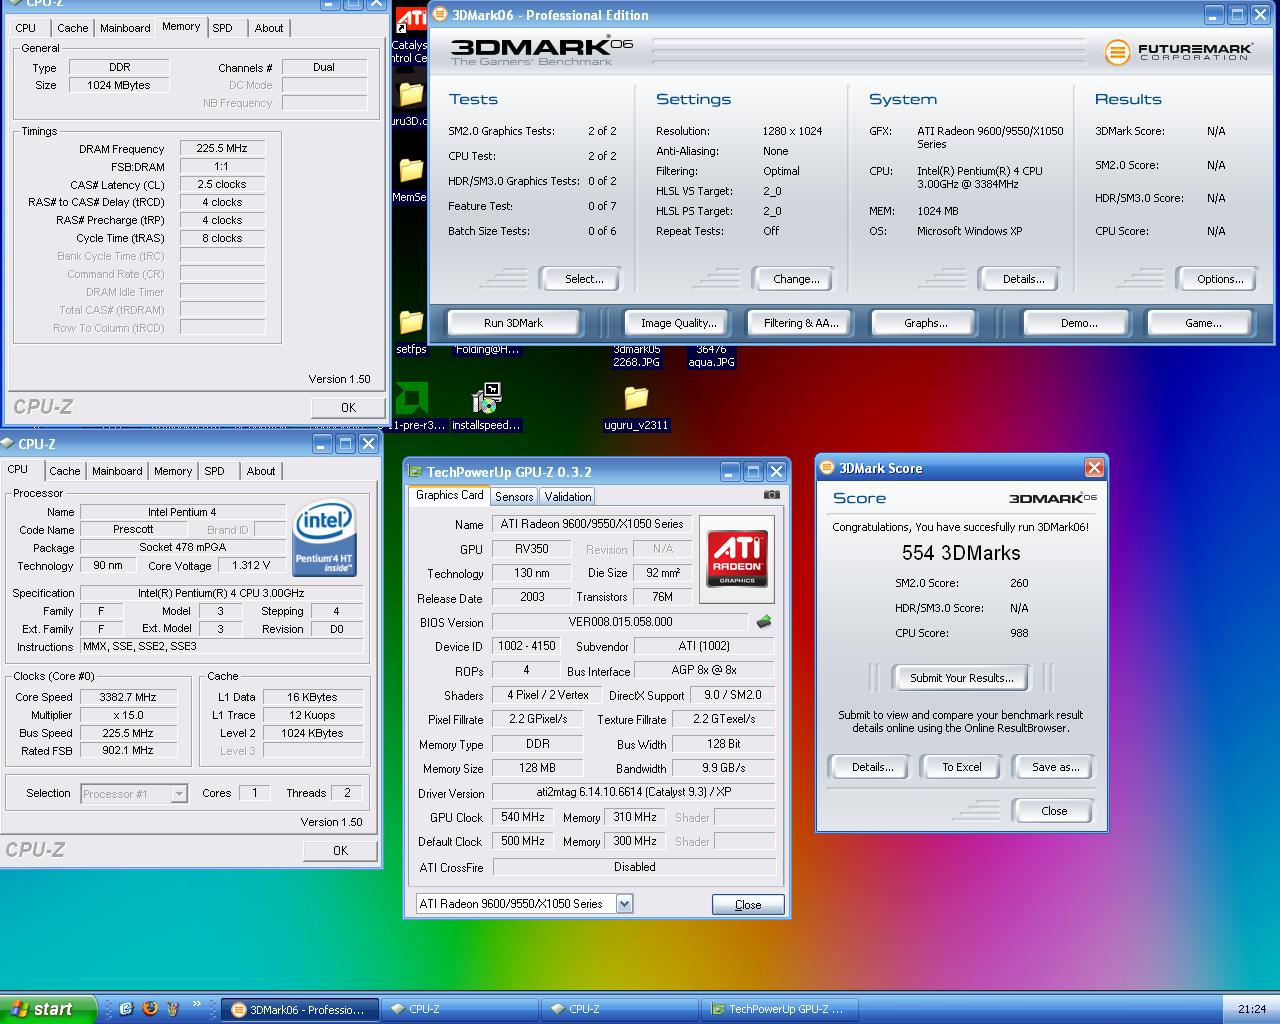Screen dimensions: 1280x1024
Task: Open the GPU-Z graphics card selector dropdown
Action: point(625,904)
